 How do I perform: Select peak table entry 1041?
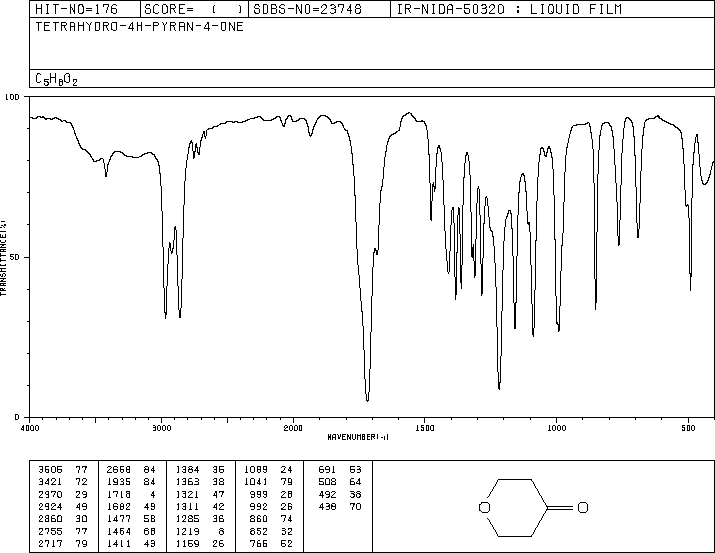coord(268,482)
